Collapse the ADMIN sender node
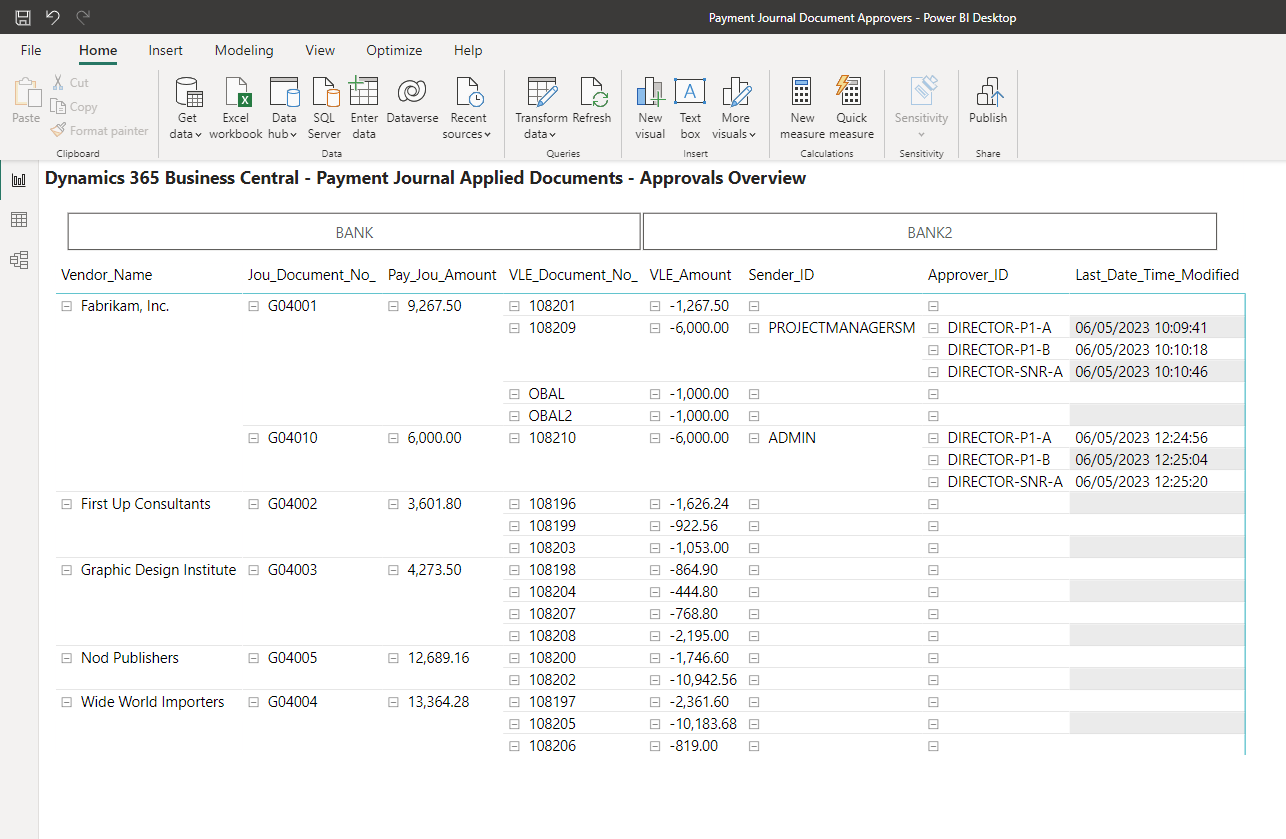The height and width of the screenshot is (839, 1286). click(x=755, y=438)
